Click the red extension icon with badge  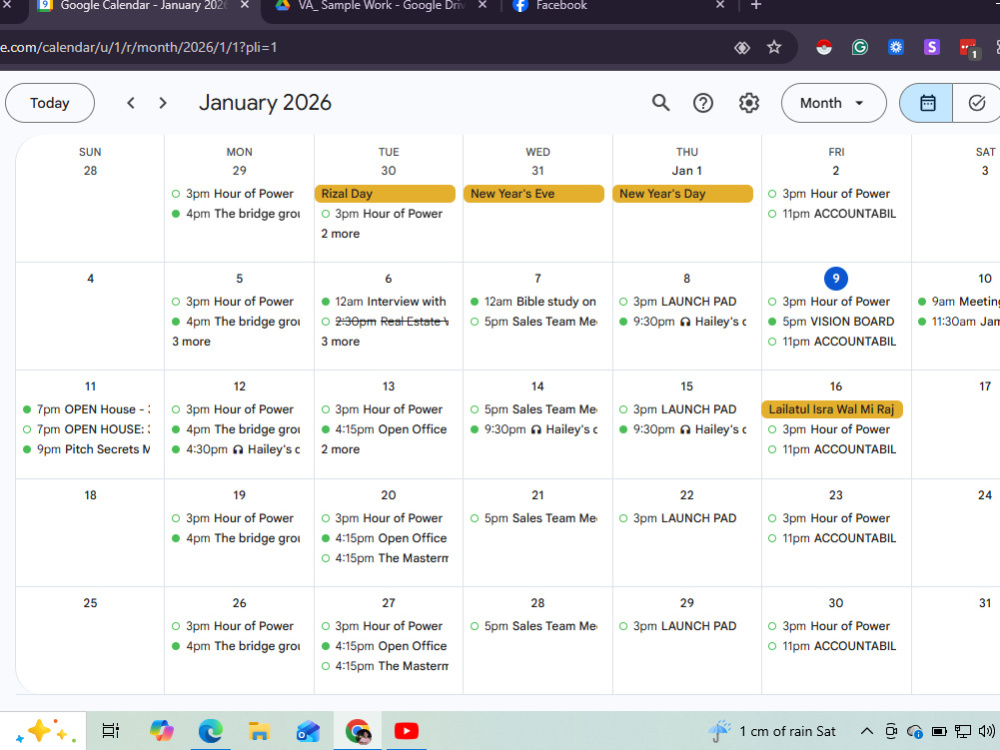[968, 48]
